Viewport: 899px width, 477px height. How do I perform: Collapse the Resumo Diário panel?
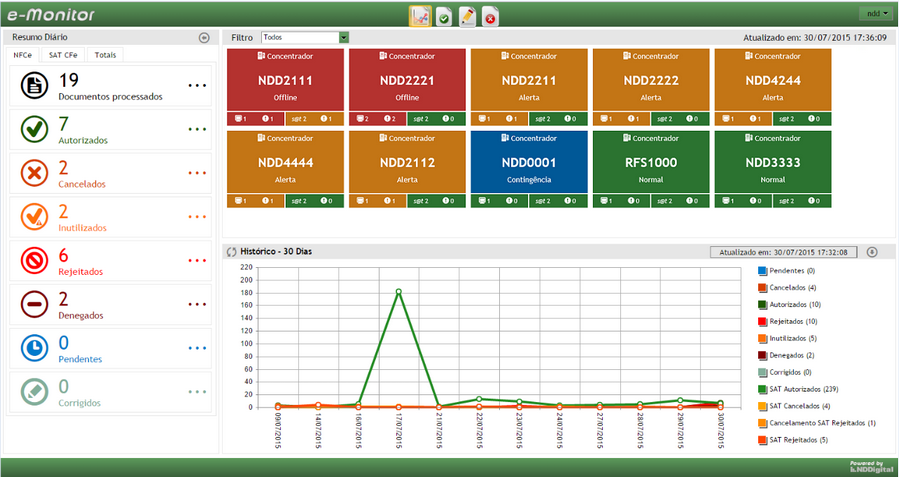[x=204, y=37]
